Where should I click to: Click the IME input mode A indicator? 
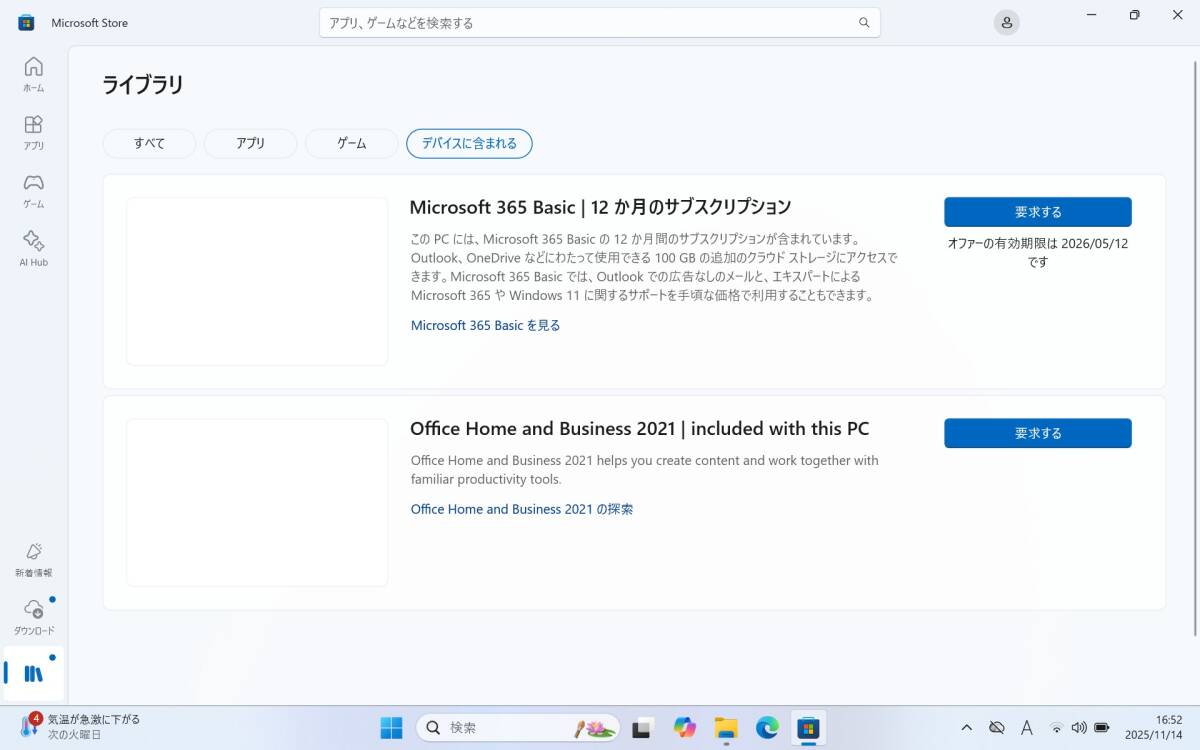click(x=1027, y=728)
